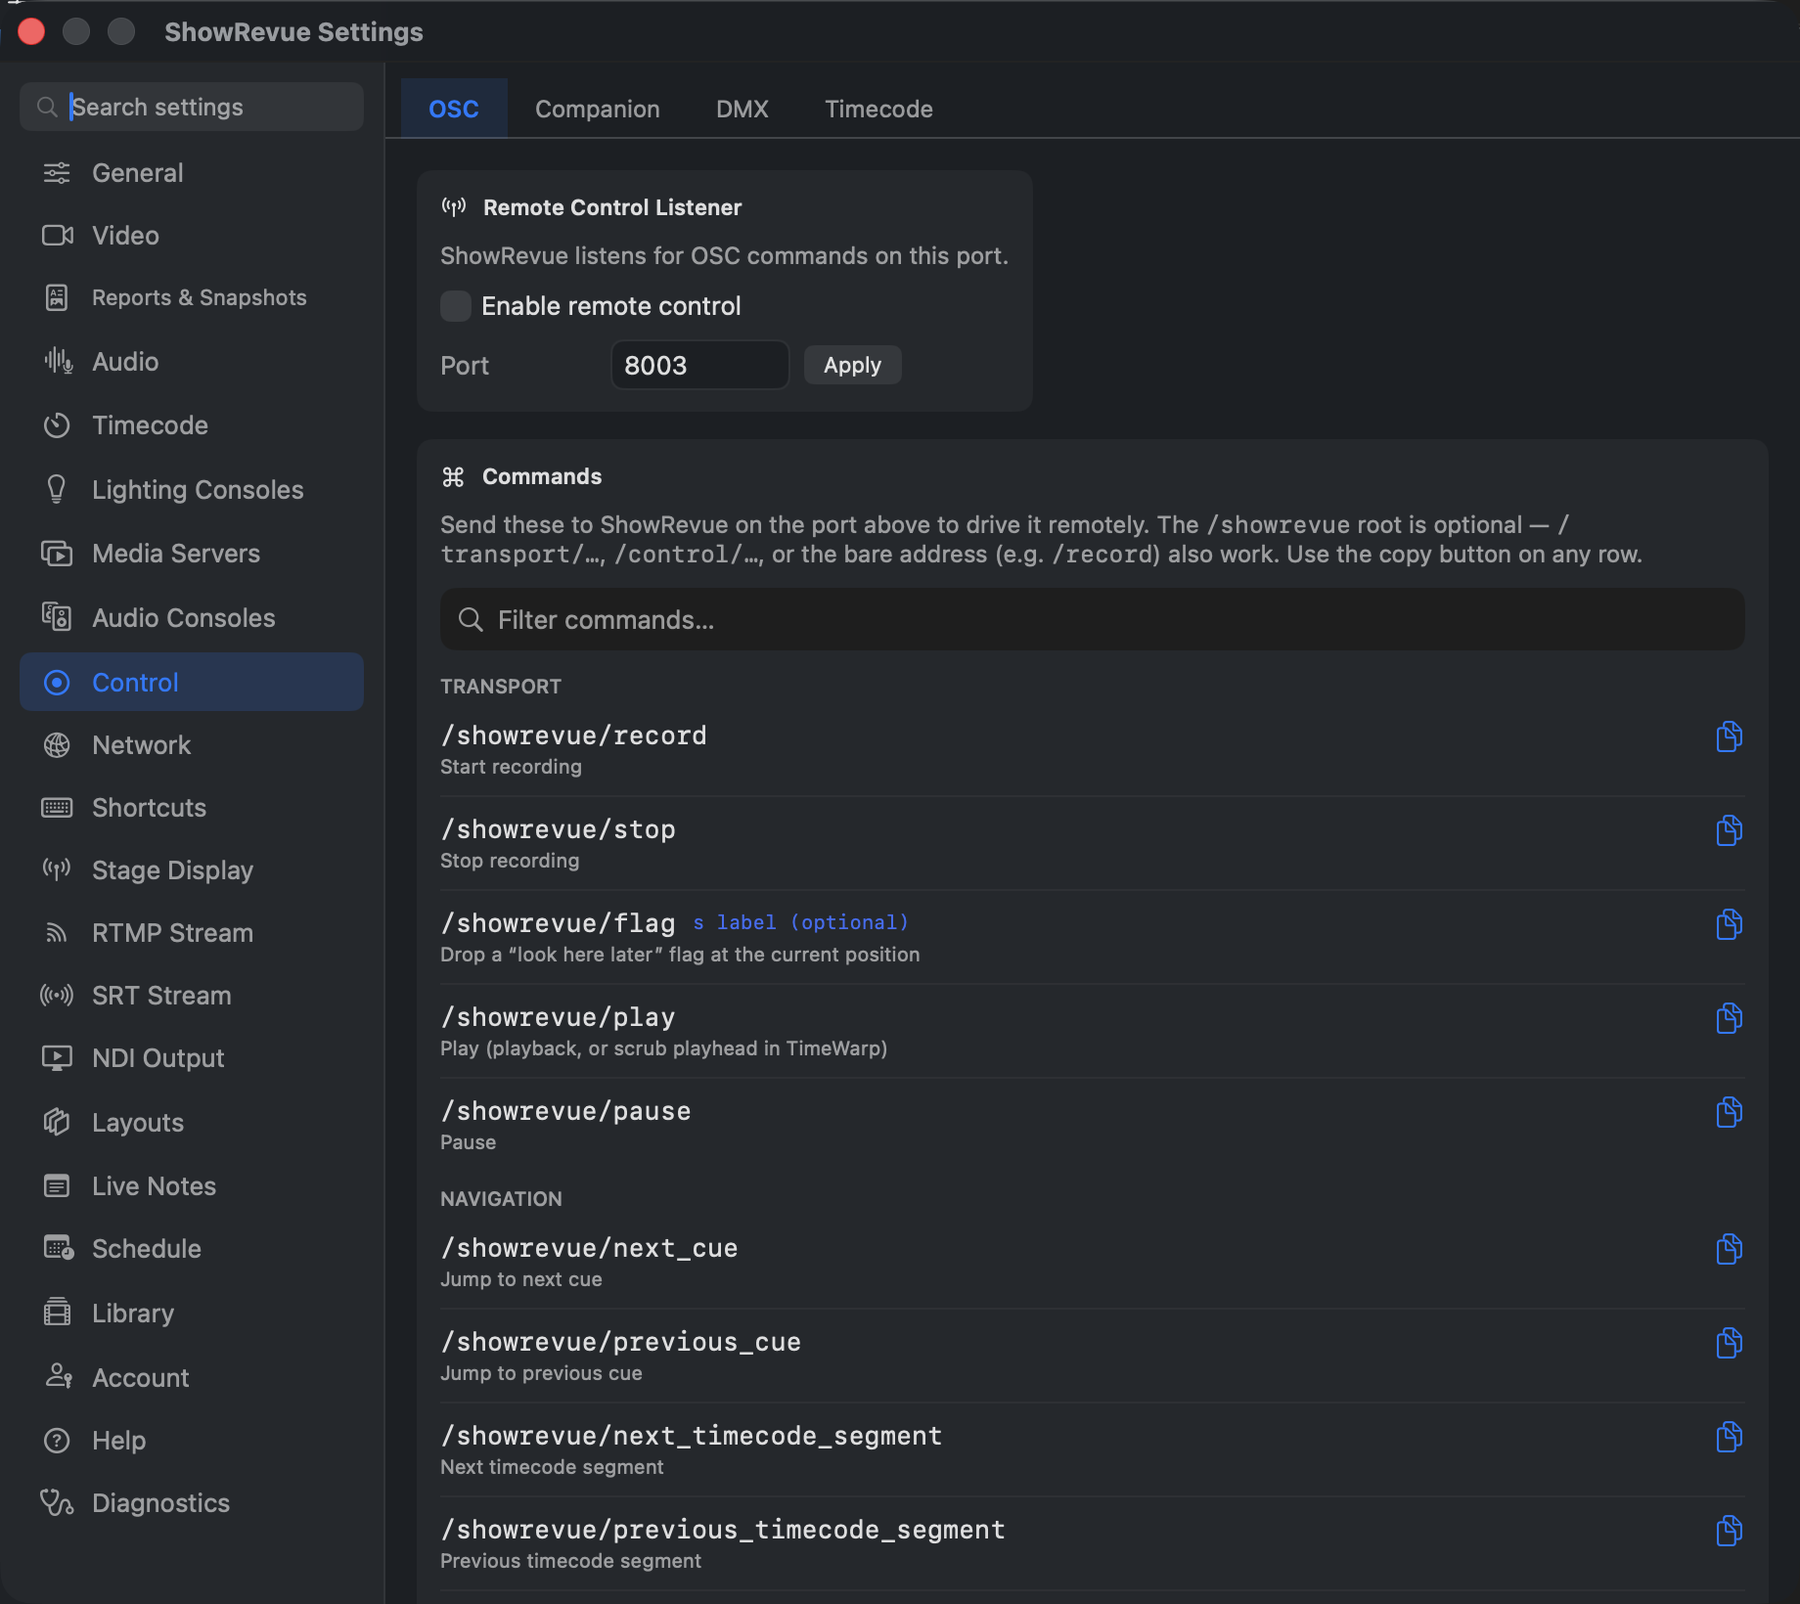Click the /showrevue/play address text
This screenshot has height=1604, width=1800.
click(558, 1017)
